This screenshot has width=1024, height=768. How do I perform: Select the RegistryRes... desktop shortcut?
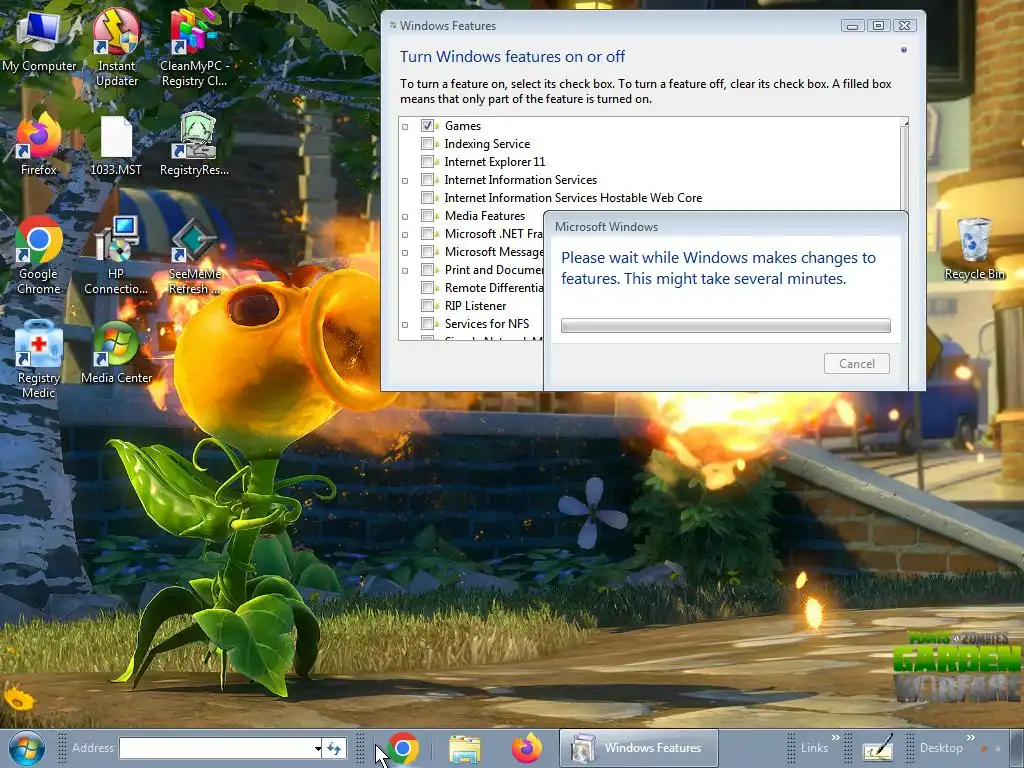click(194, 145)
